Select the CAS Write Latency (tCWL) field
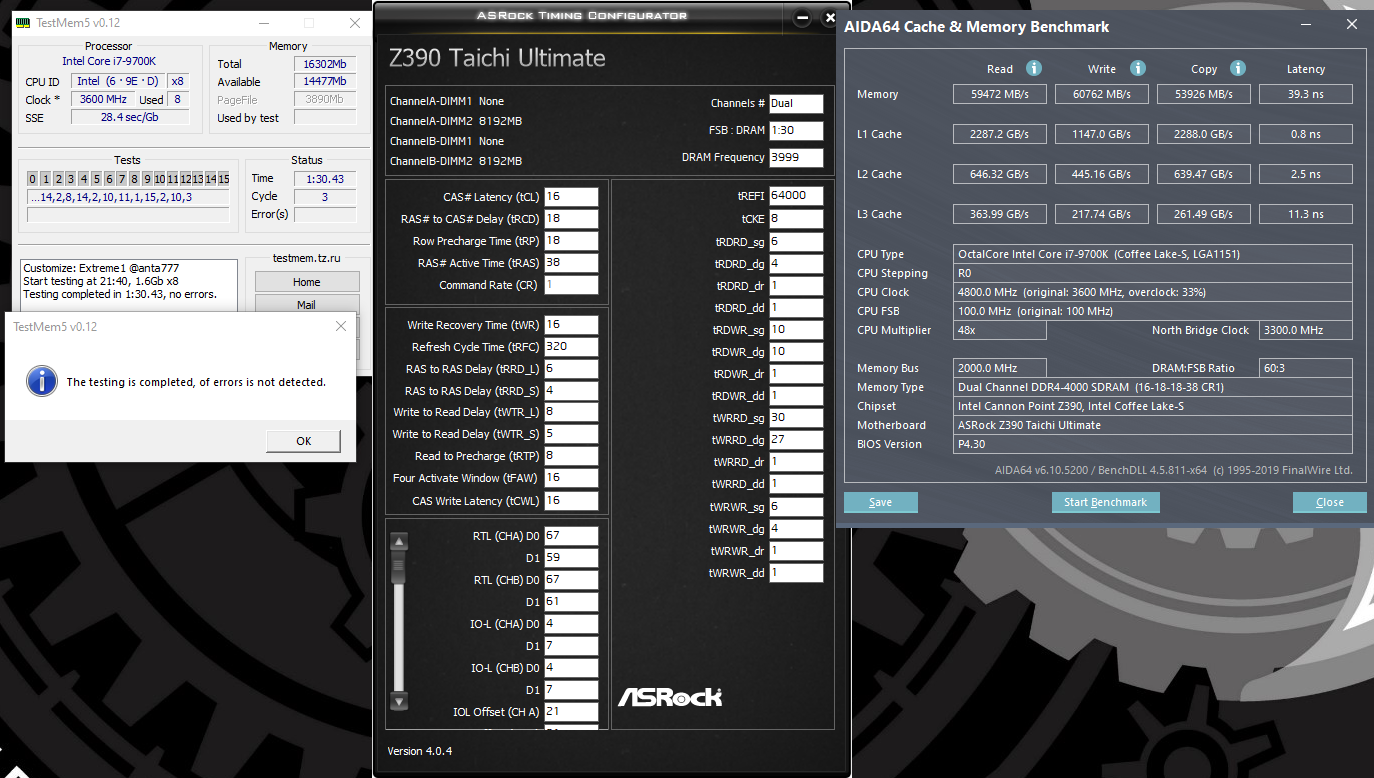Screen dimensions: 1374x778 (571, 501)
